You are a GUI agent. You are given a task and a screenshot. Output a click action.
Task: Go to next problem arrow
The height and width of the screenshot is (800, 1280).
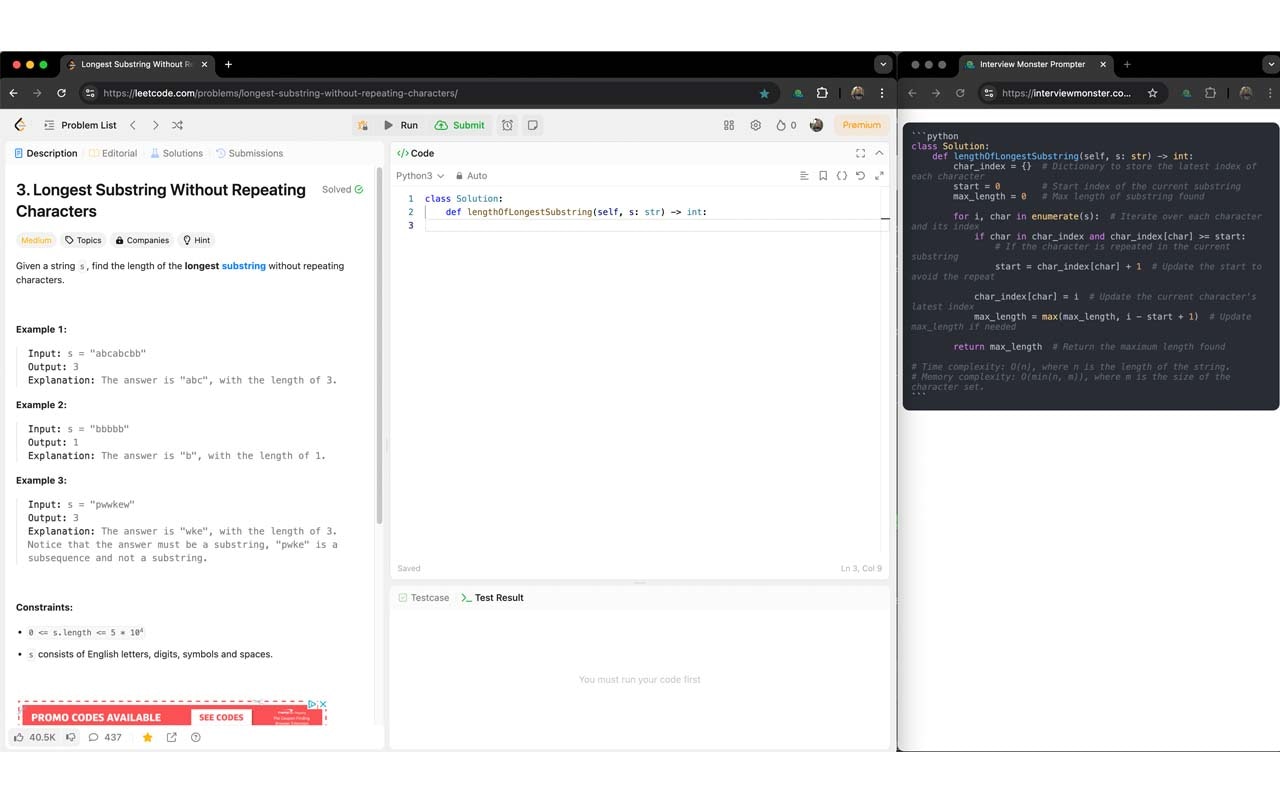tap(155, 125)
